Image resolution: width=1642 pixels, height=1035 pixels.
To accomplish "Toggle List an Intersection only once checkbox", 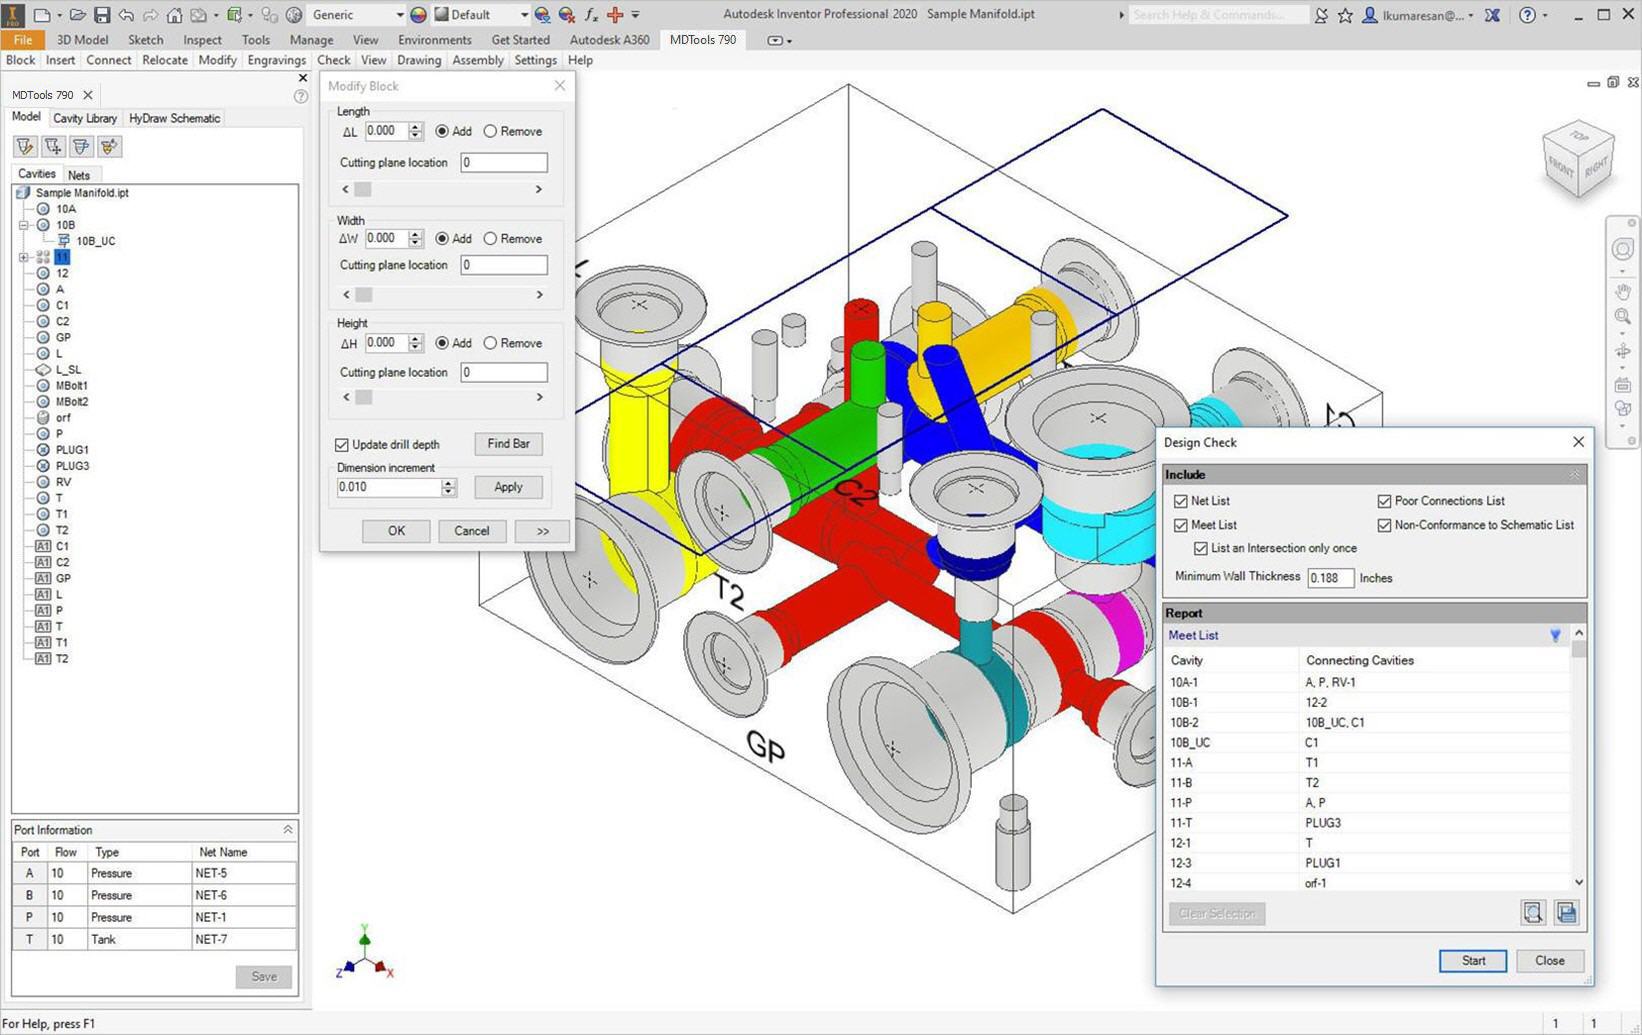I will click(1201, 549).
